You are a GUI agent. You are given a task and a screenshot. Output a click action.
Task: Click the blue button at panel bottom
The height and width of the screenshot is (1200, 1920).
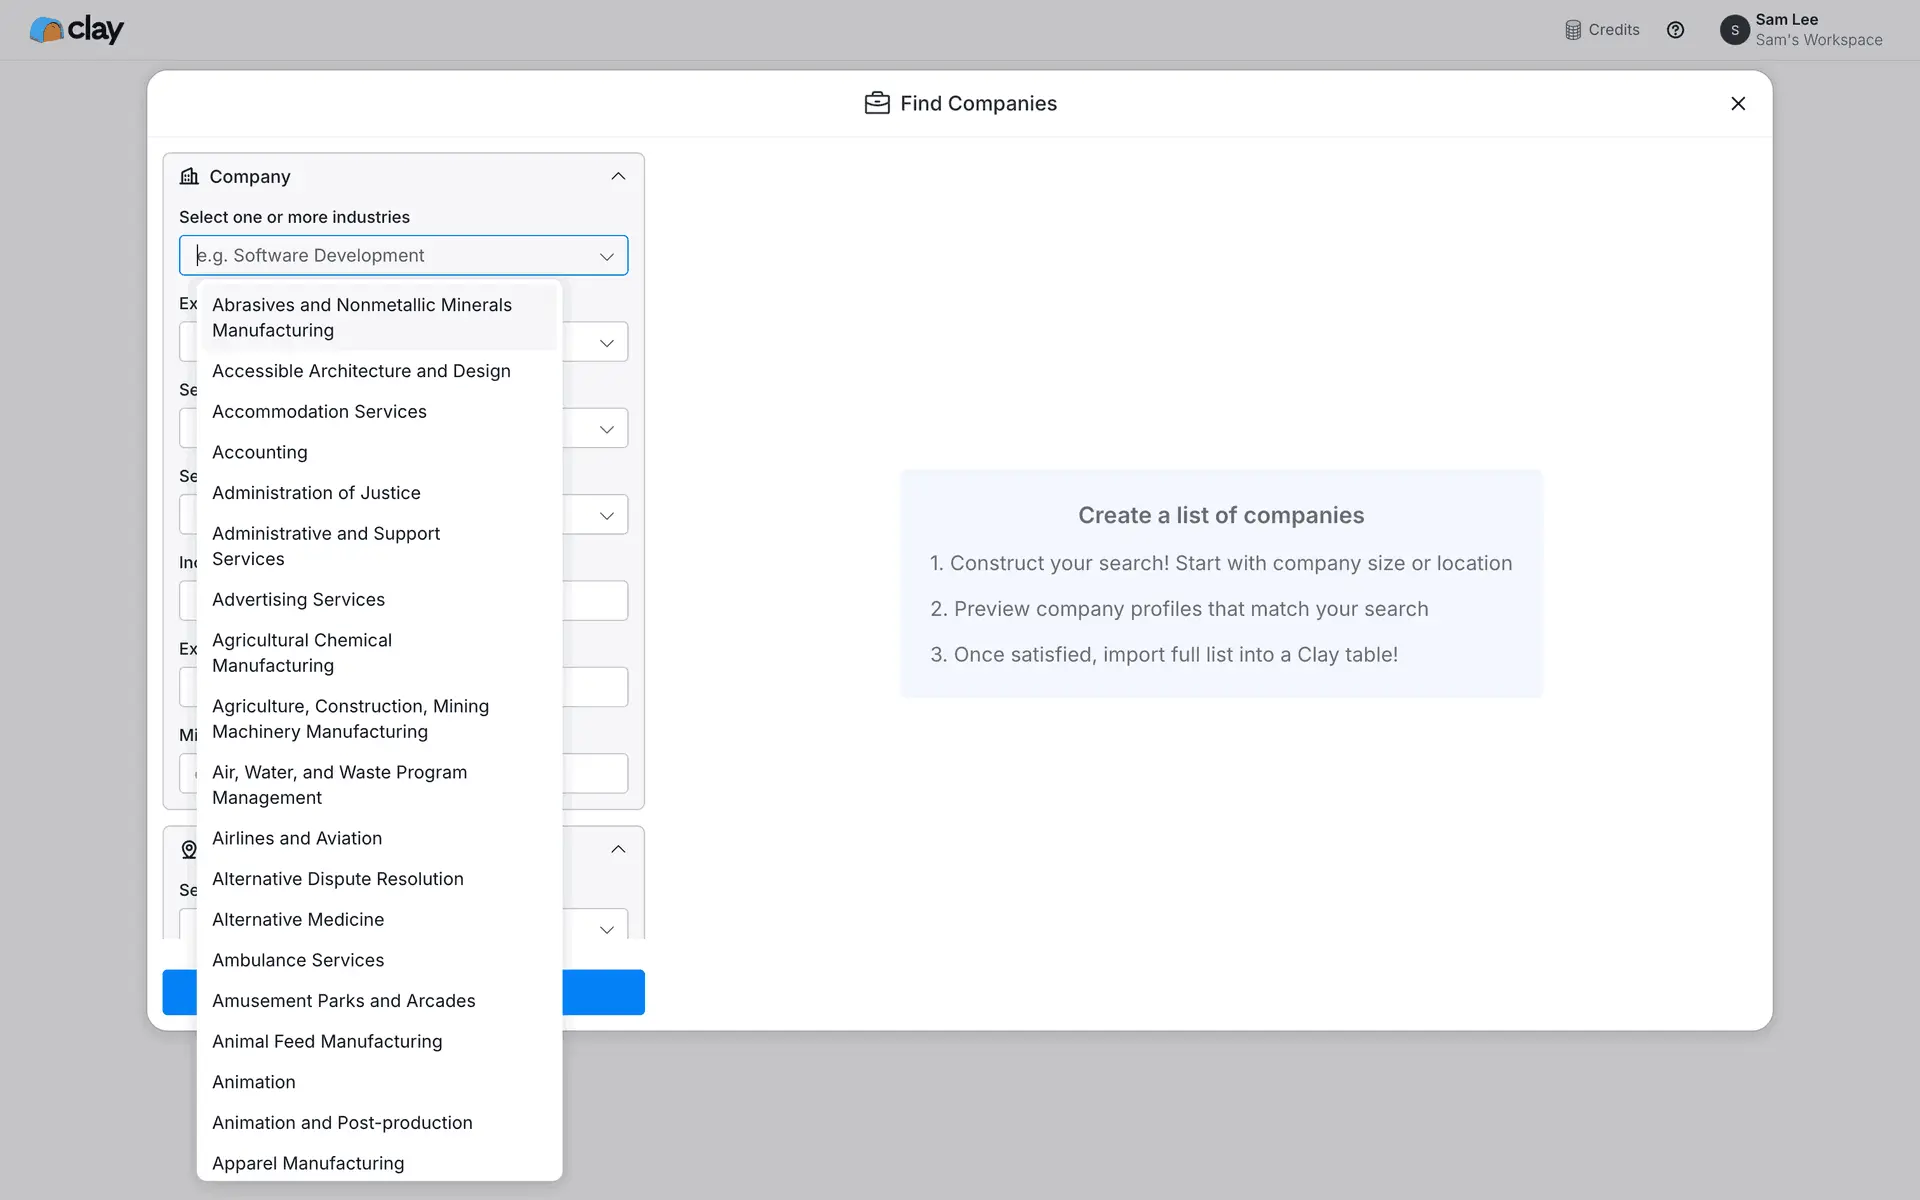click(603, 992)
